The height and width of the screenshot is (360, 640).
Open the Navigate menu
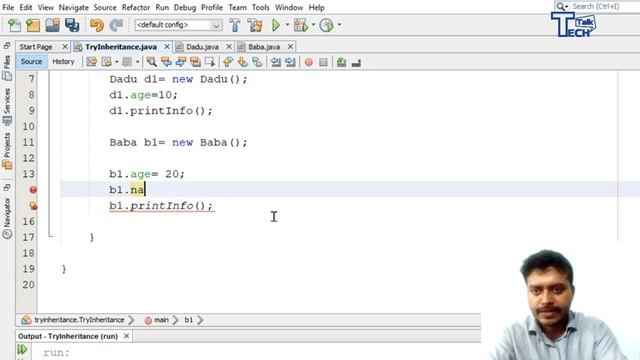click(73, 7)
